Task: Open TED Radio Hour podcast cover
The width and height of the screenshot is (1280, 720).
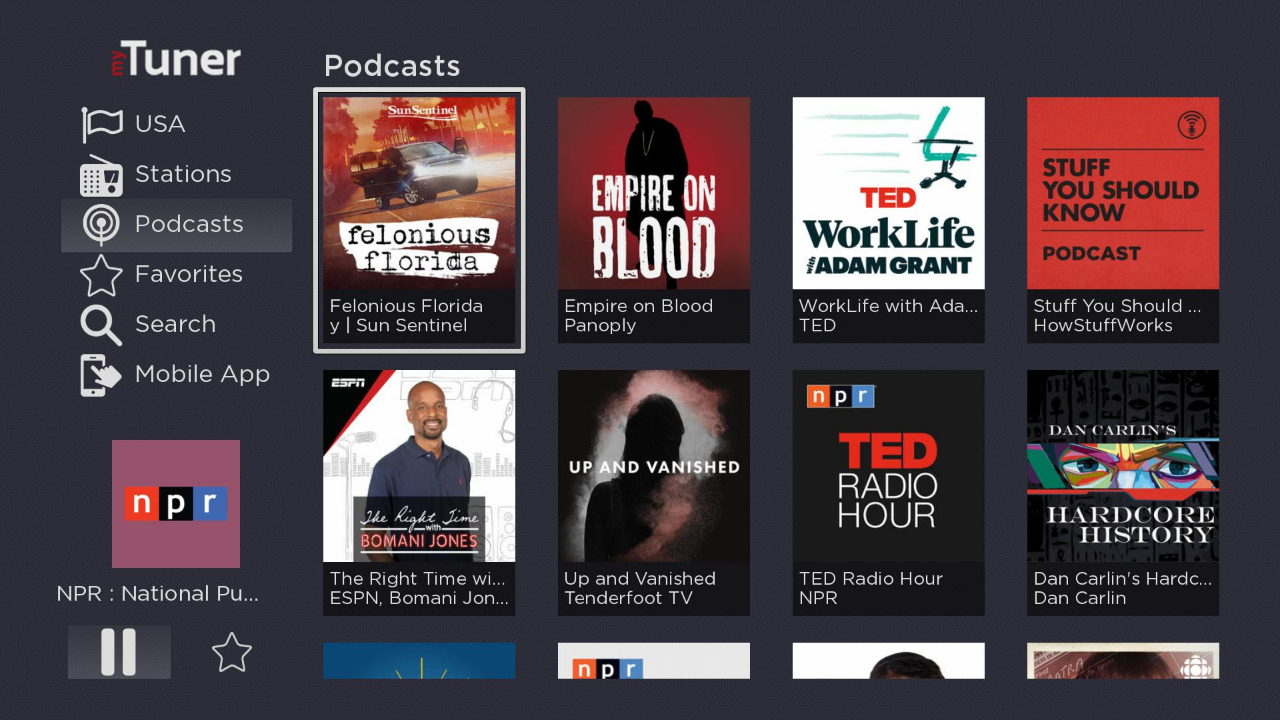Action: 889,466
